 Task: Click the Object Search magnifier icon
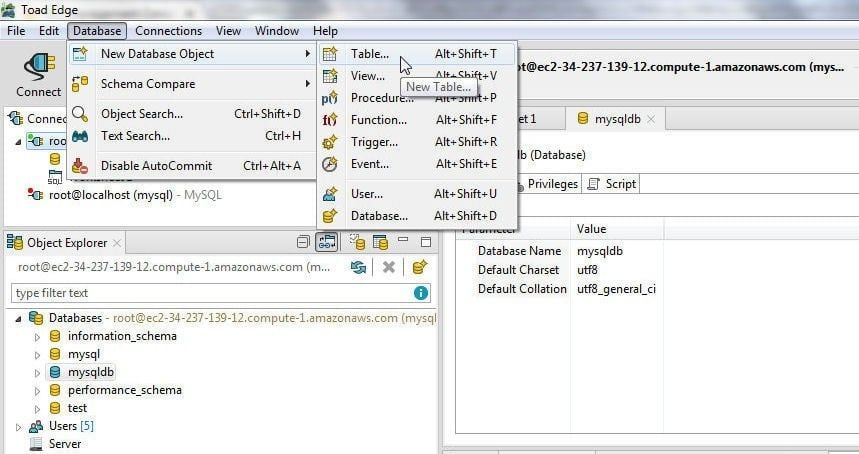pos(80,114)
